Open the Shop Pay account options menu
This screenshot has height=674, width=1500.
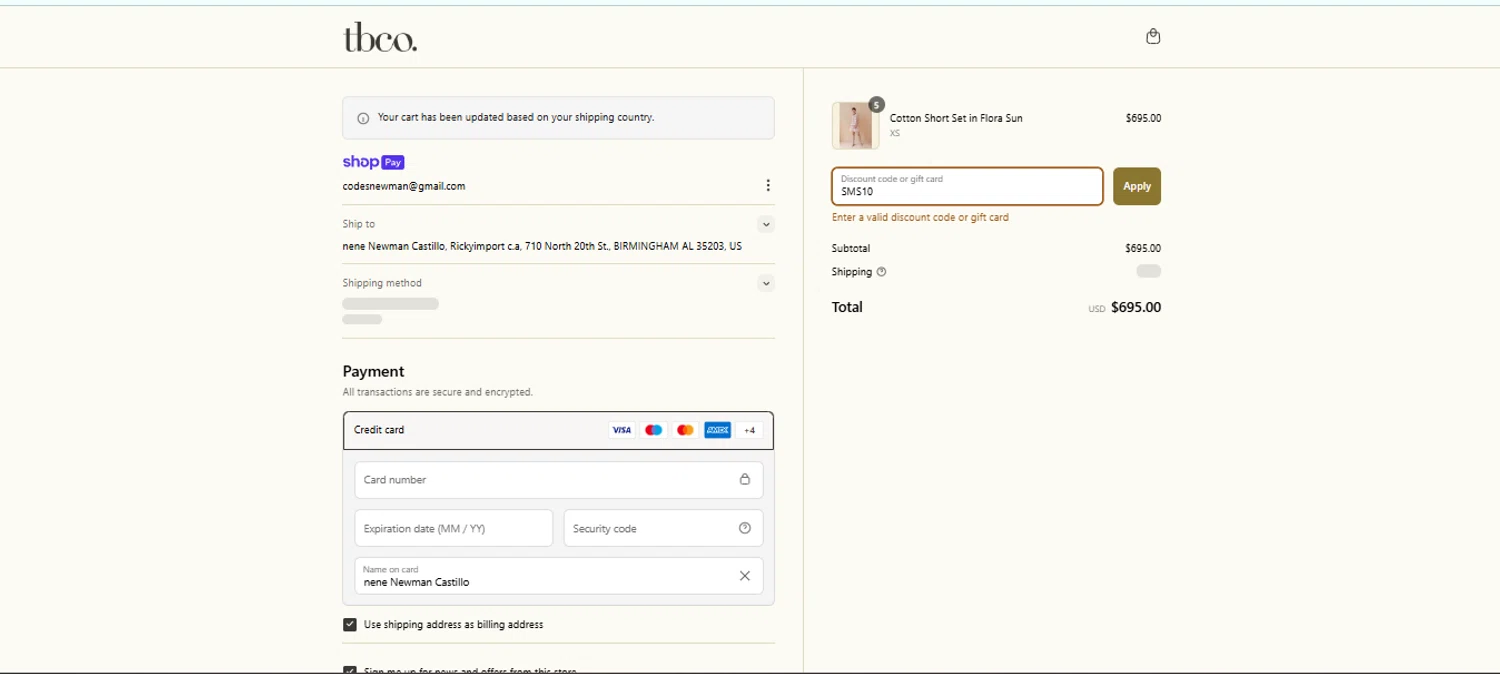coord(767,185)
